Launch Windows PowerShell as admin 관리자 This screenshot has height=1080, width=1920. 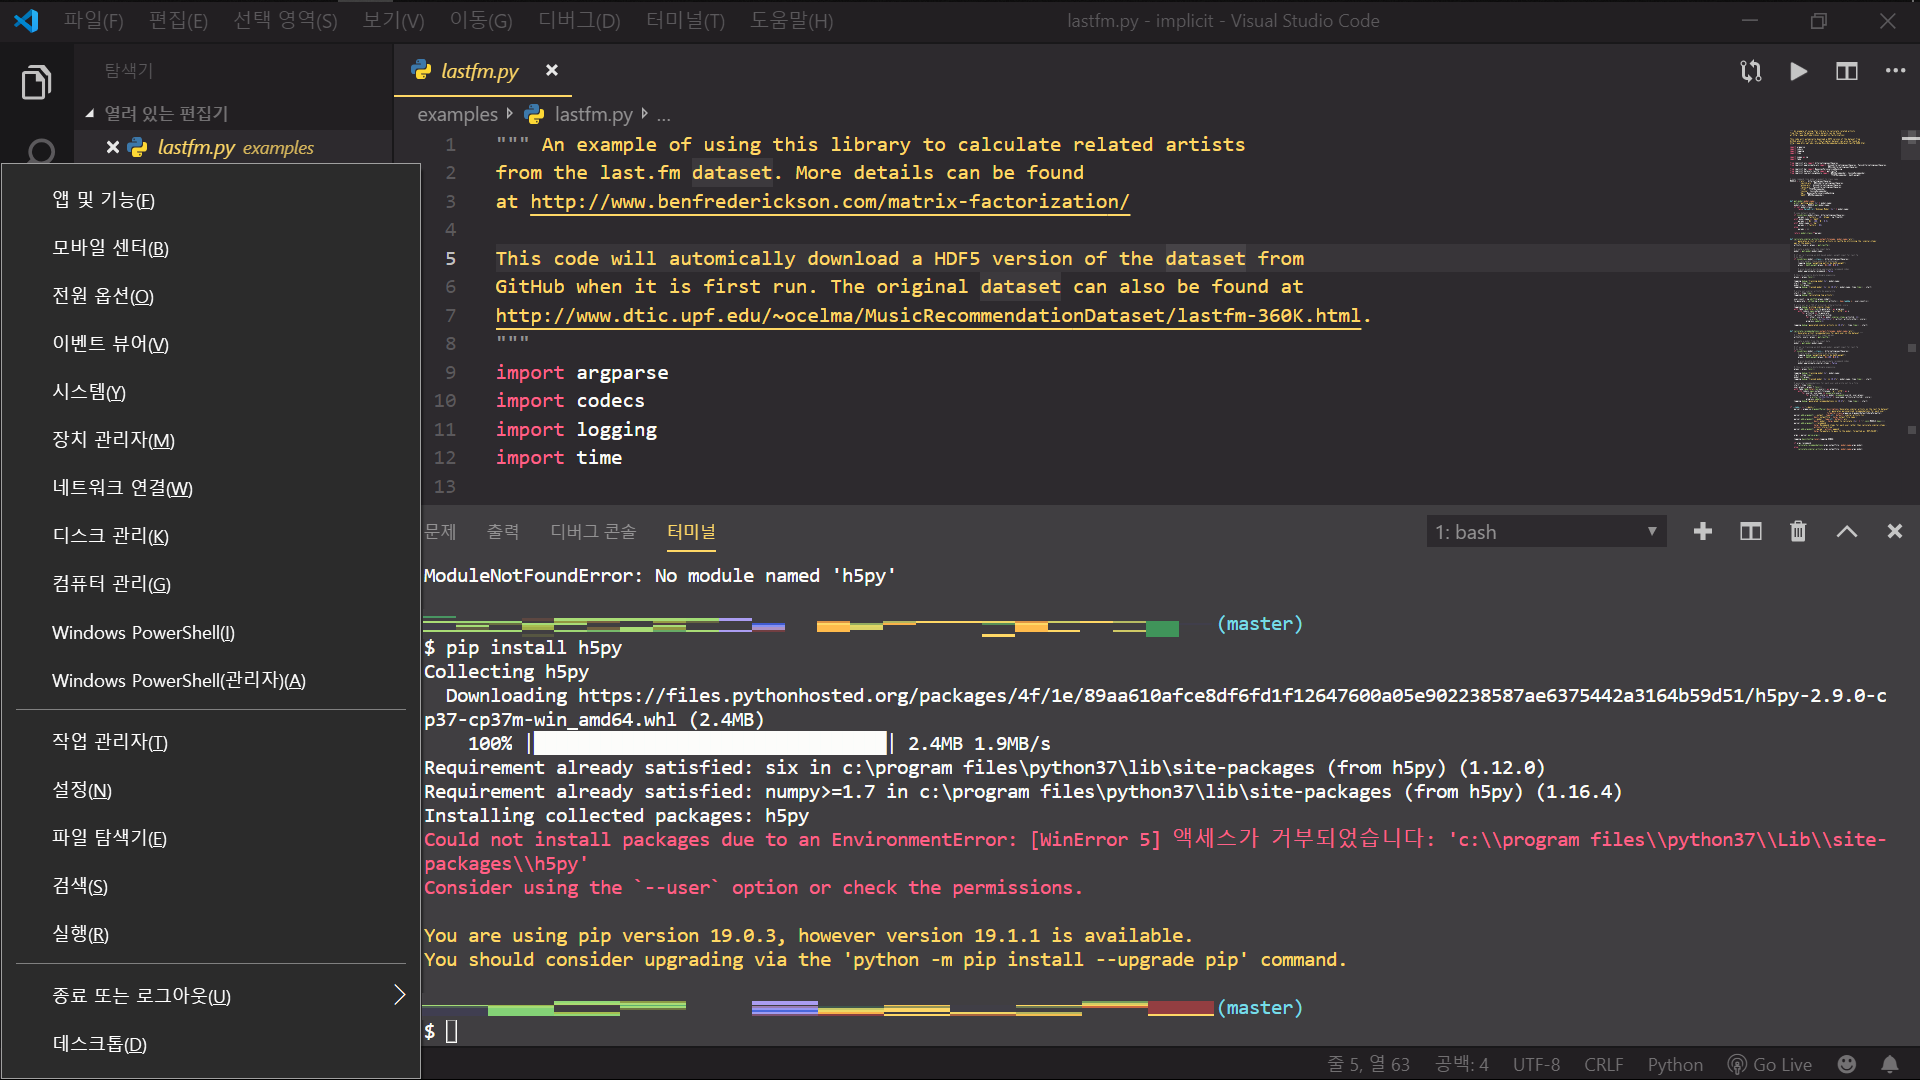[x=211, y=680]
